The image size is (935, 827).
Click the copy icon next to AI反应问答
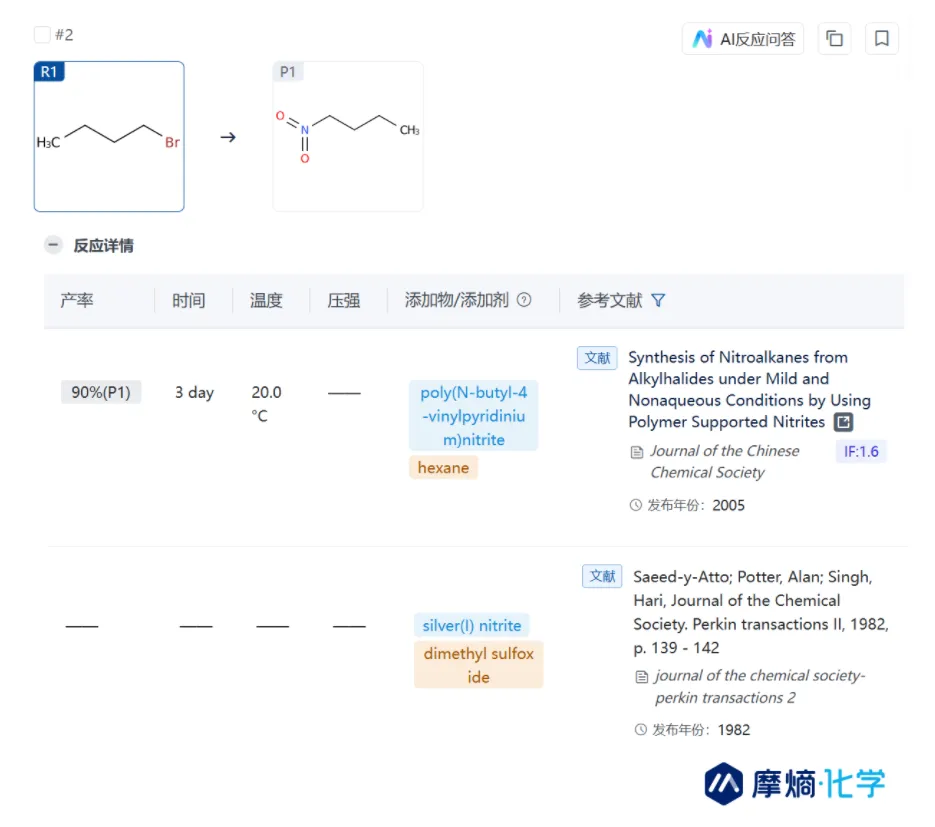pos(834,39)
